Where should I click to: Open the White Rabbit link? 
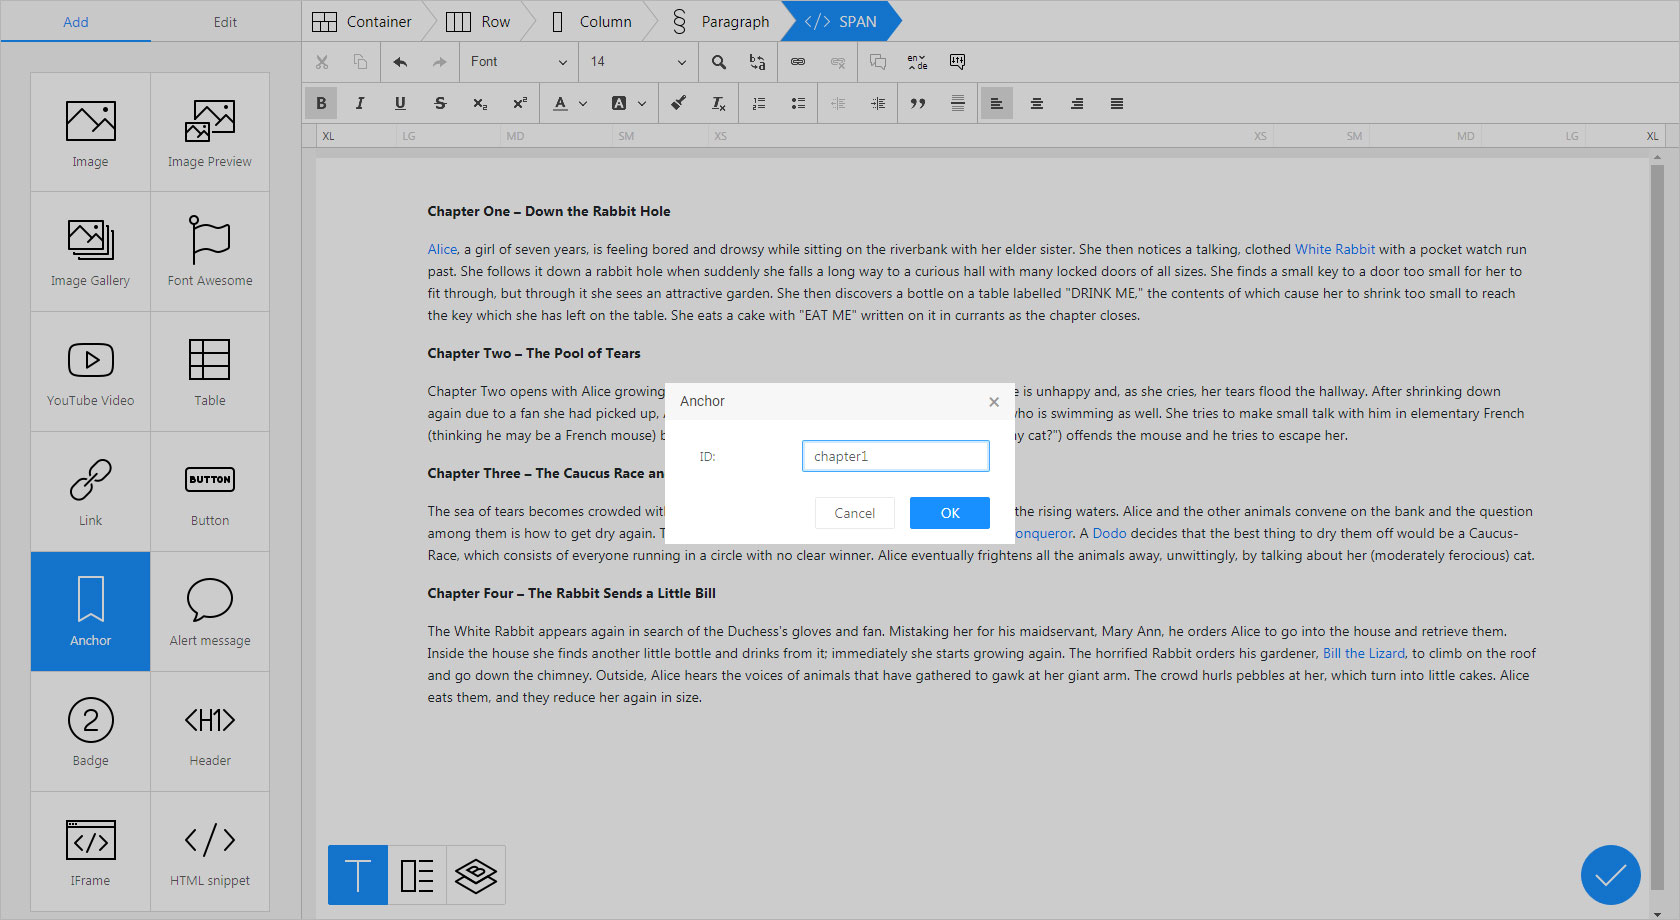click(x=1335, y=249)
